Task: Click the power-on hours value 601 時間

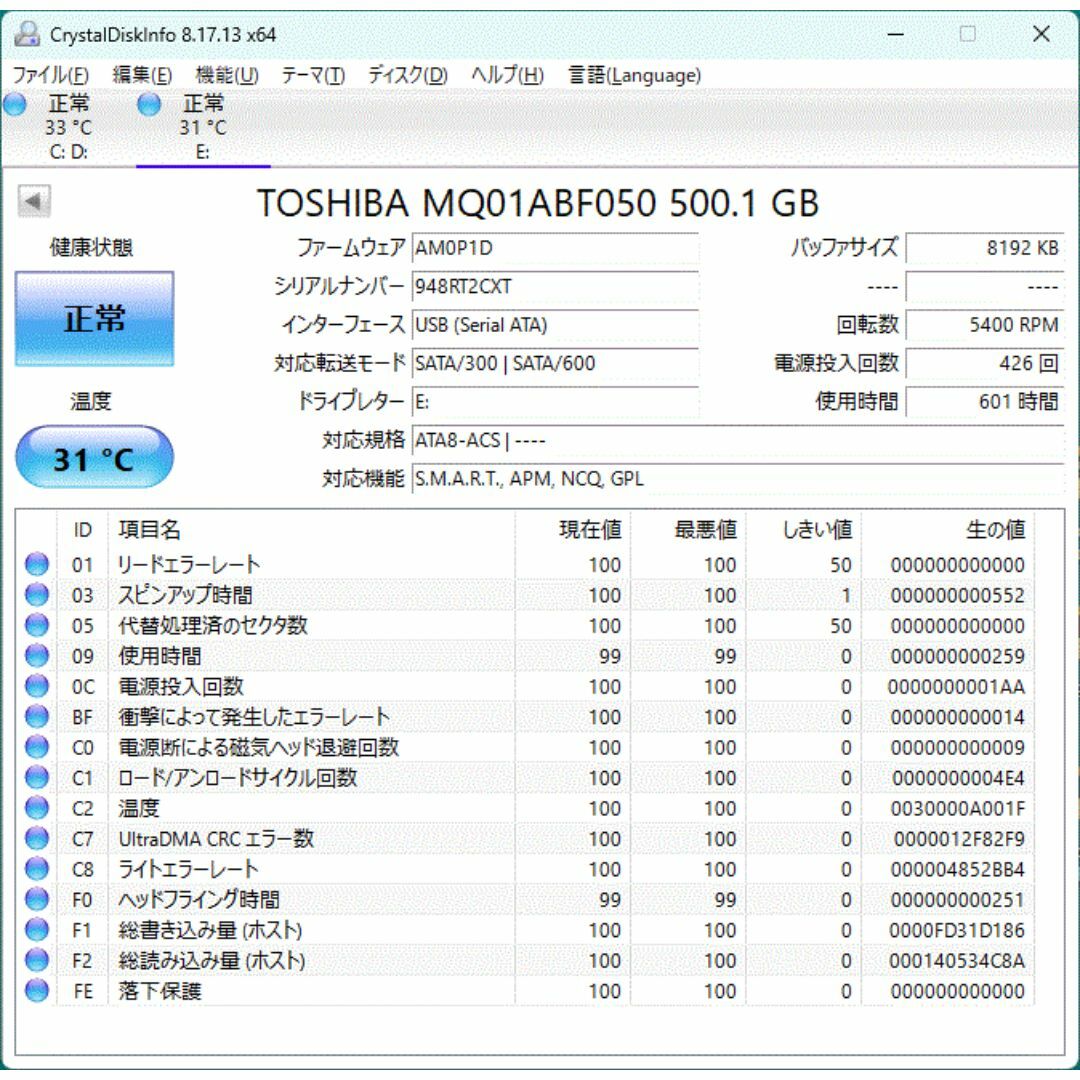Action: 985,402
